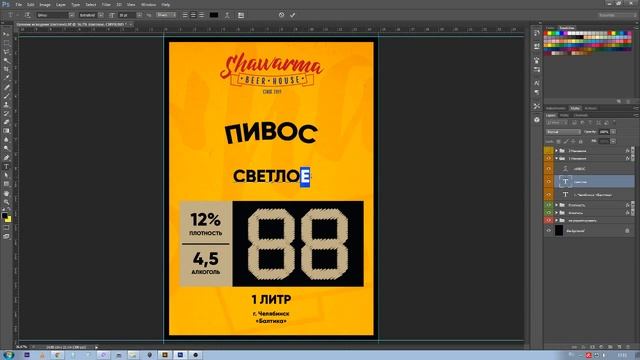Expand the topmost layer group
Viewport: 640px width, 360px height.
[556, 151]
